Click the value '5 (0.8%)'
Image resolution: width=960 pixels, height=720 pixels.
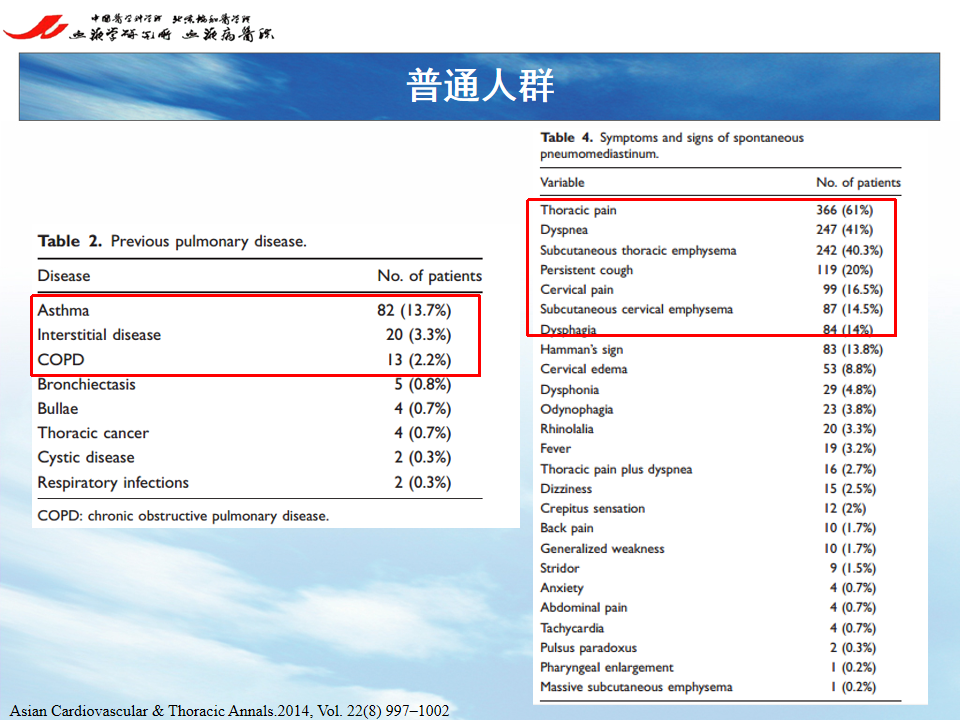tap(422, 384)
